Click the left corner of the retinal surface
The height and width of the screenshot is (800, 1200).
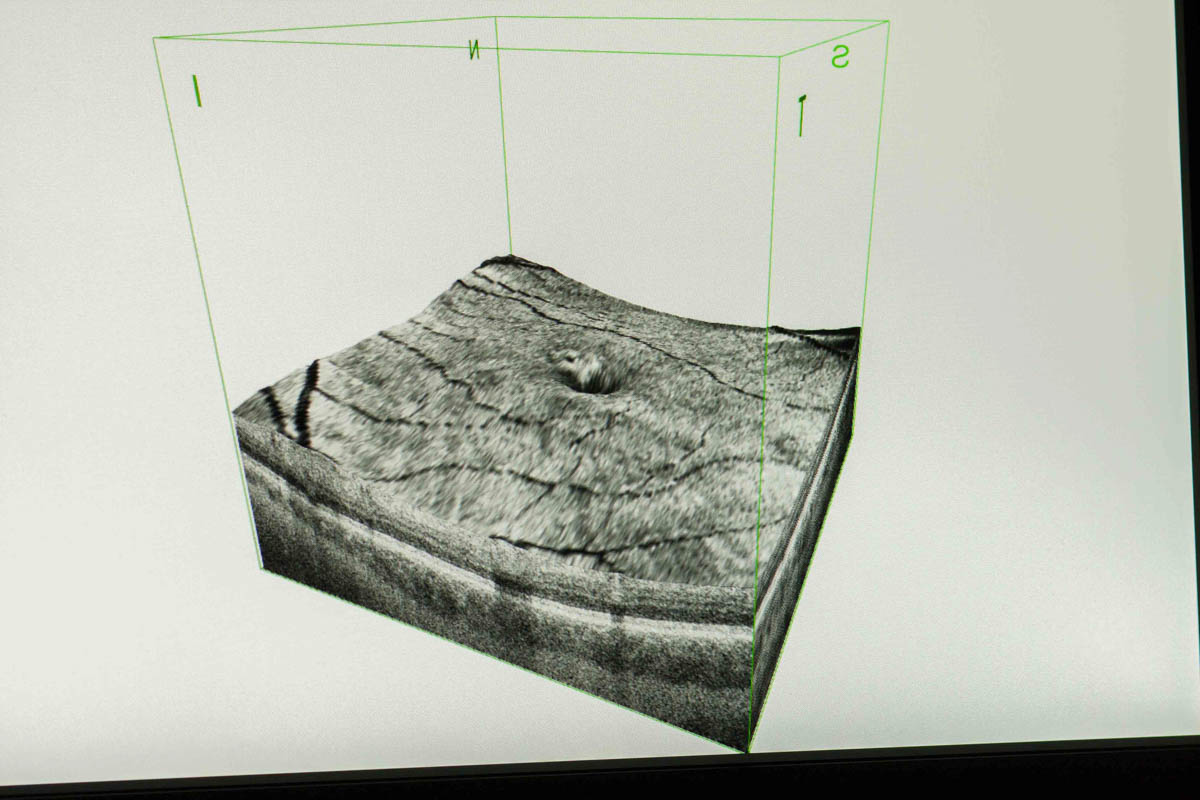click(x=236, y=412)
